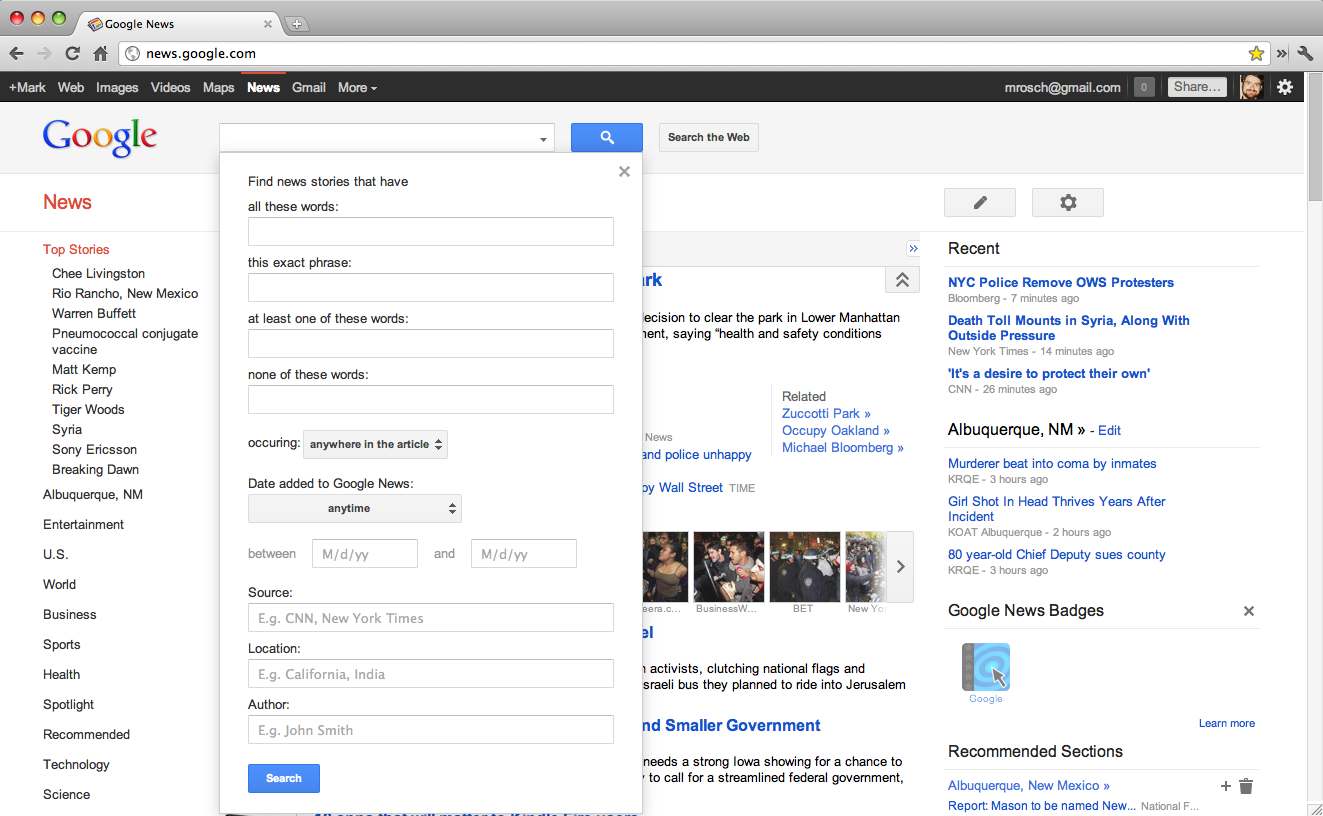Screen dimensions: 1323x816
Task: Click the Share… button
Action: pos(1197,87)
